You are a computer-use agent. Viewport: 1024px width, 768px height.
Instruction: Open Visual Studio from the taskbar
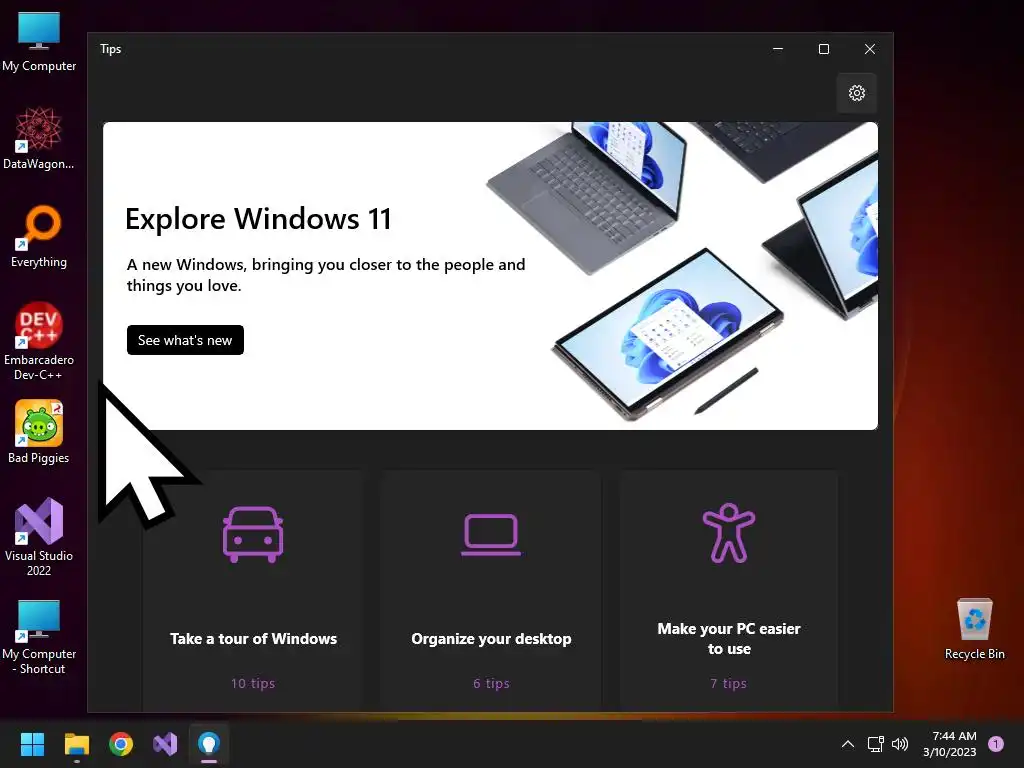(165, 744)
